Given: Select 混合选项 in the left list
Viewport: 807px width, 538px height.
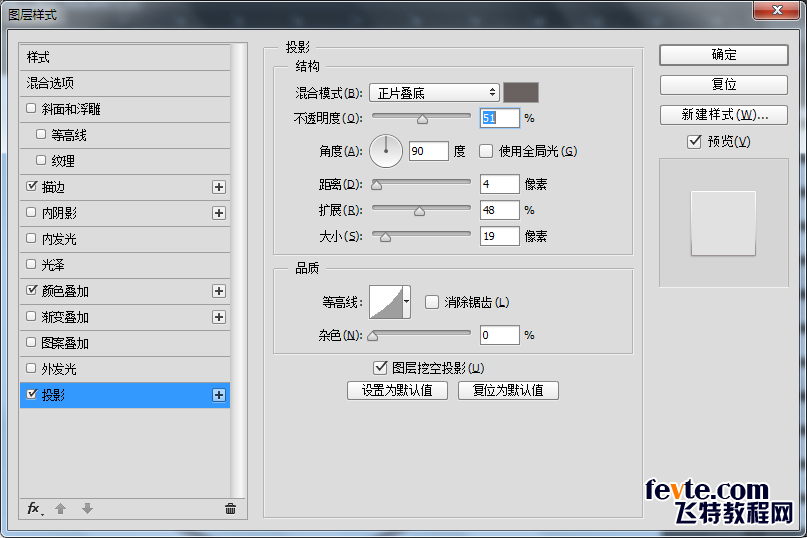Looking at the screenshot, I should (x=125, y=83).
